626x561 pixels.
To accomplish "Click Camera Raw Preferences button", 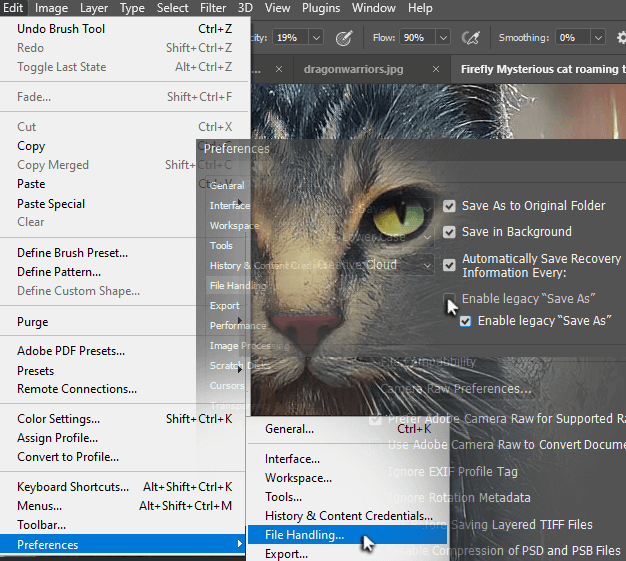I will tap(456, 389).
